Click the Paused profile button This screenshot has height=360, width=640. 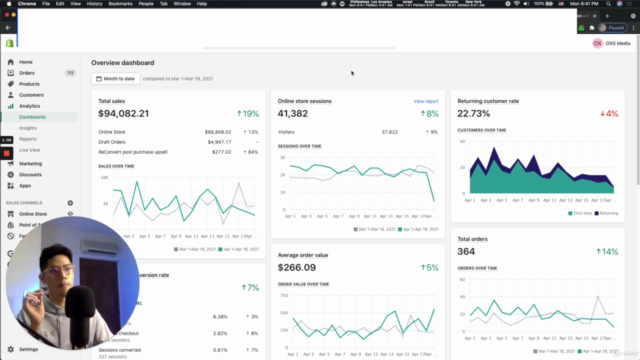pyautogui.click(x=612, y=28)
